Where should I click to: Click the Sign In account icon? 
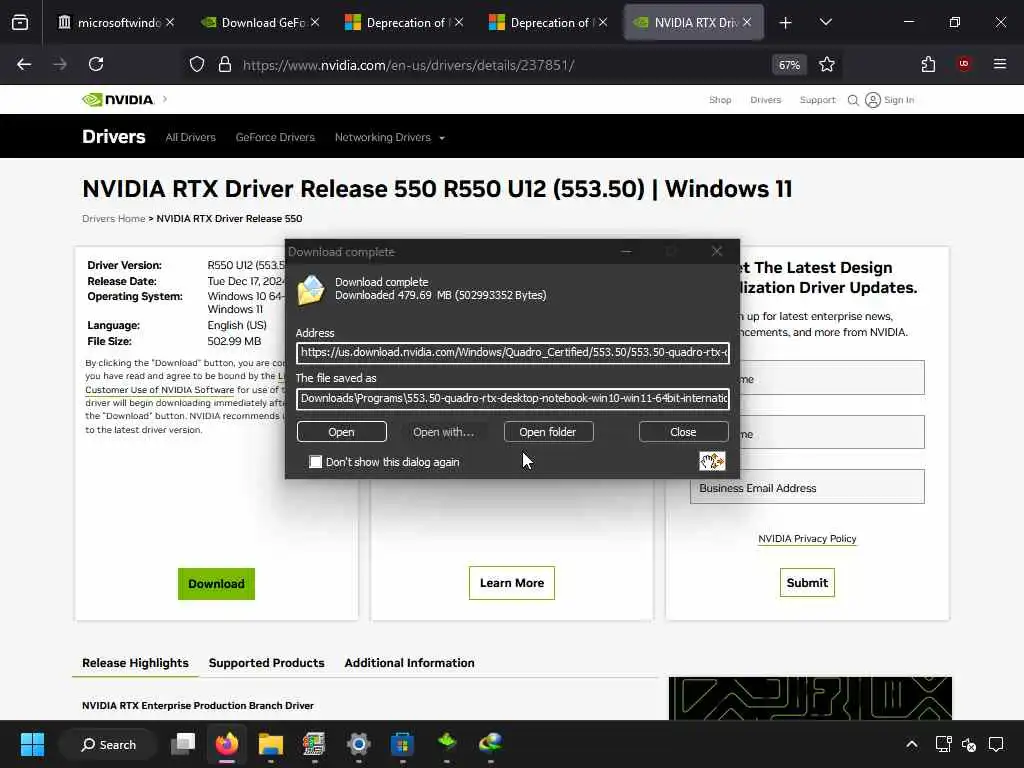pyautogui.click(x=872, y=100)
